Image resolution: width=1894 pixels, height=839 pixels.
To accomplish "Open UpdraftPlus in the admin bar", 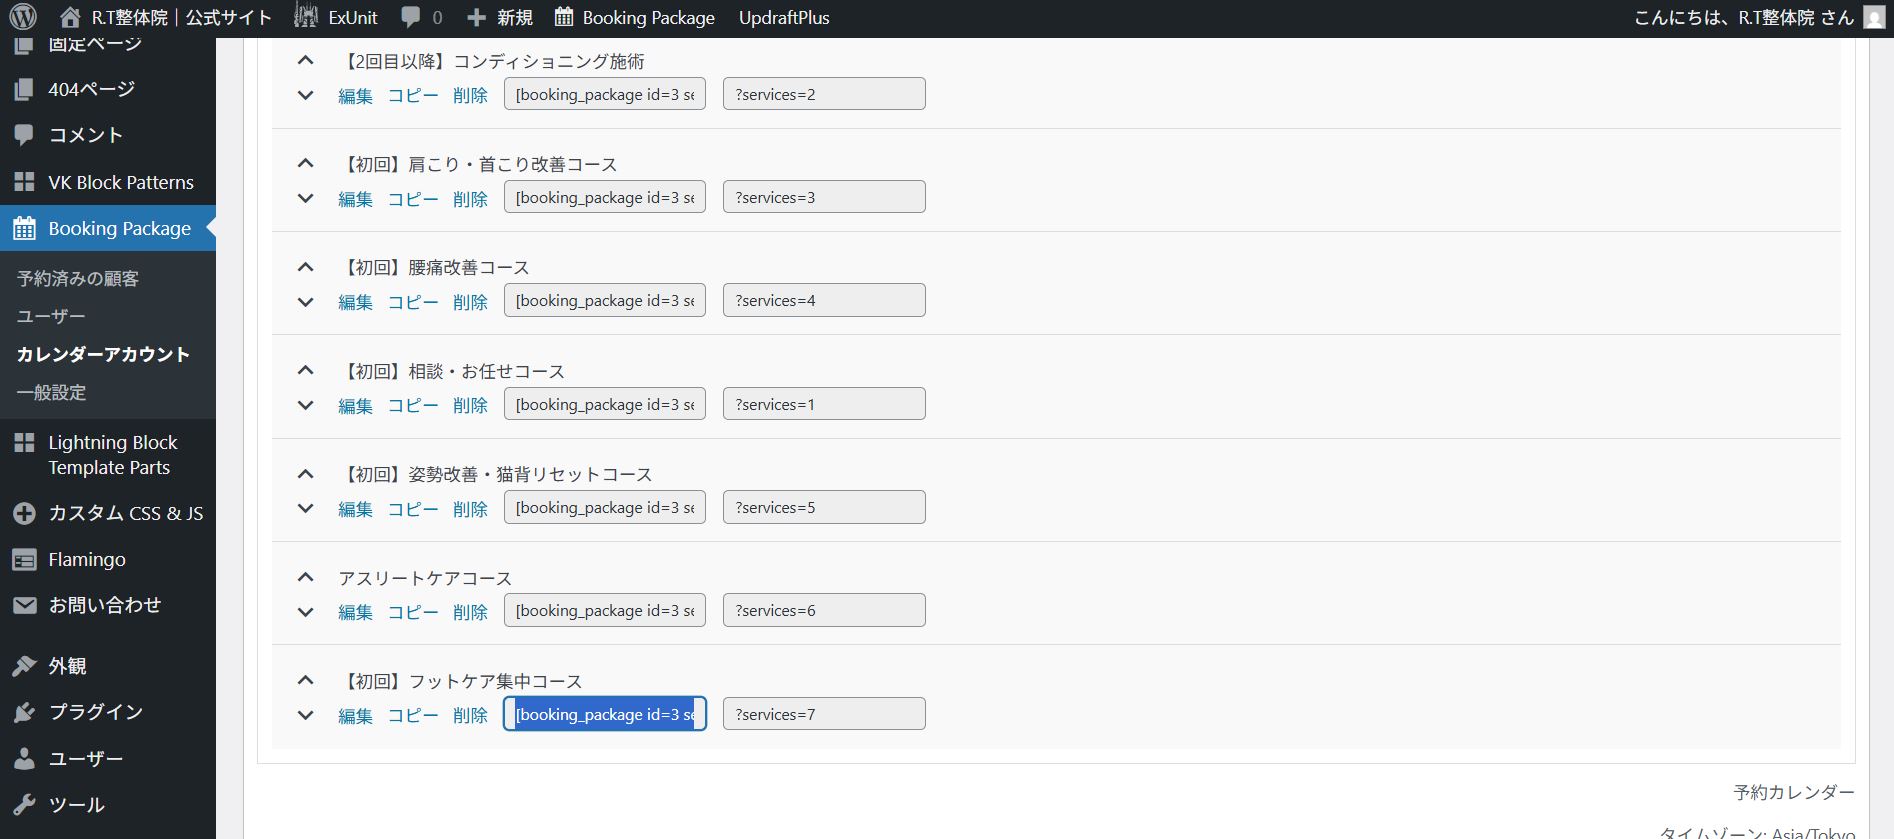I will point(784,17).
